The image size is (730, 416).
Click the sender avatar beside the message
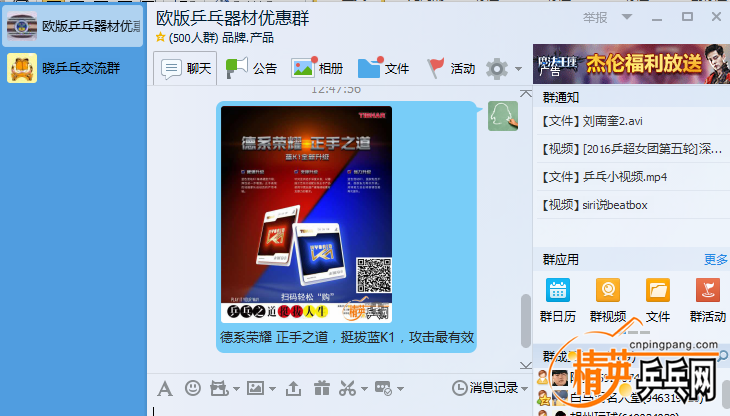pos(503,116)
